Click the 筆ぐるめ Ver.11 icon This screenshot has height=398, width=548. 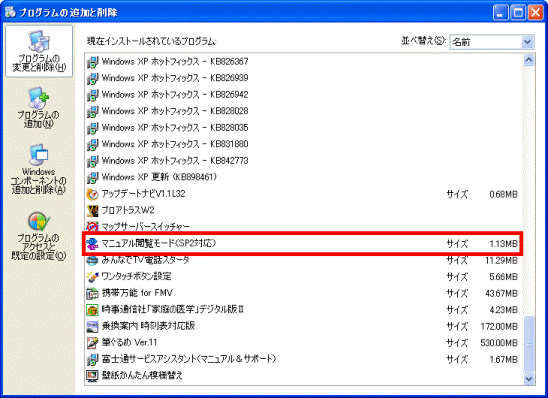tap(92, 343)
